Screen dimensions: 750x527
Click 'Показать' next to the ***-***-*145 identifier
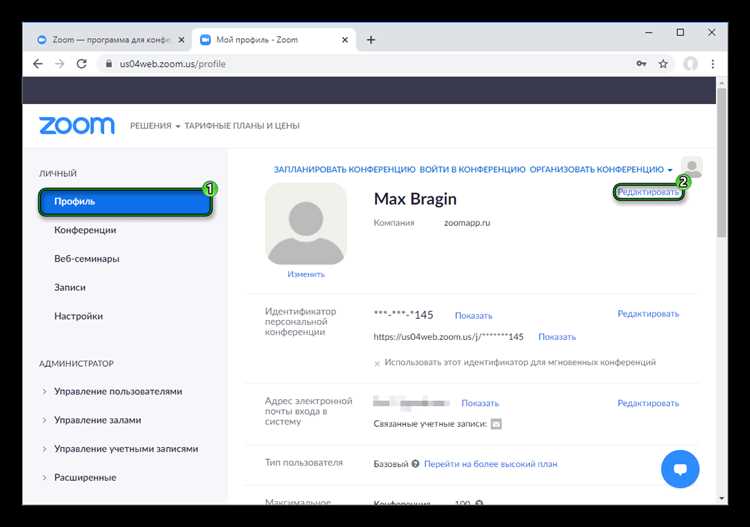474,316
